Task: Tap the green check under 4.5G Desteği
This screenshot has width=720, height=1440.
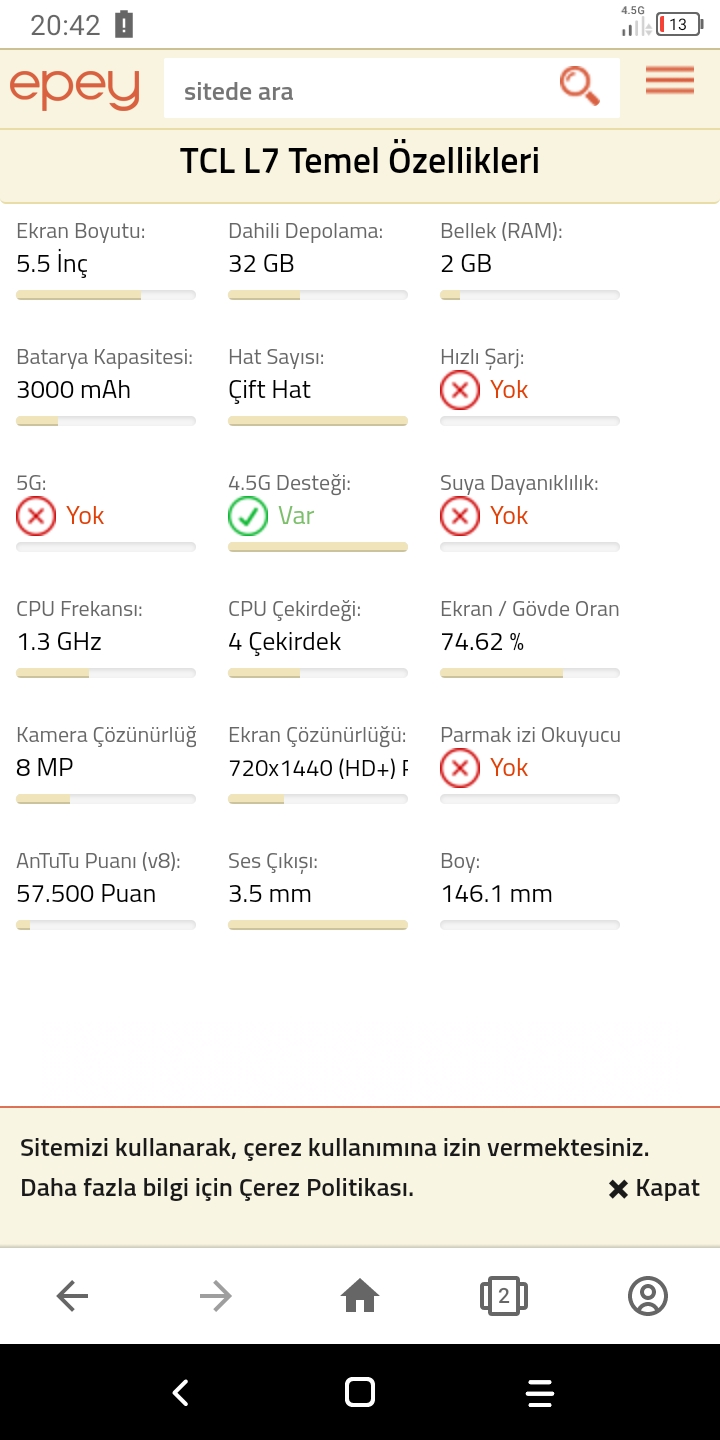Action: tap(248, 516)
